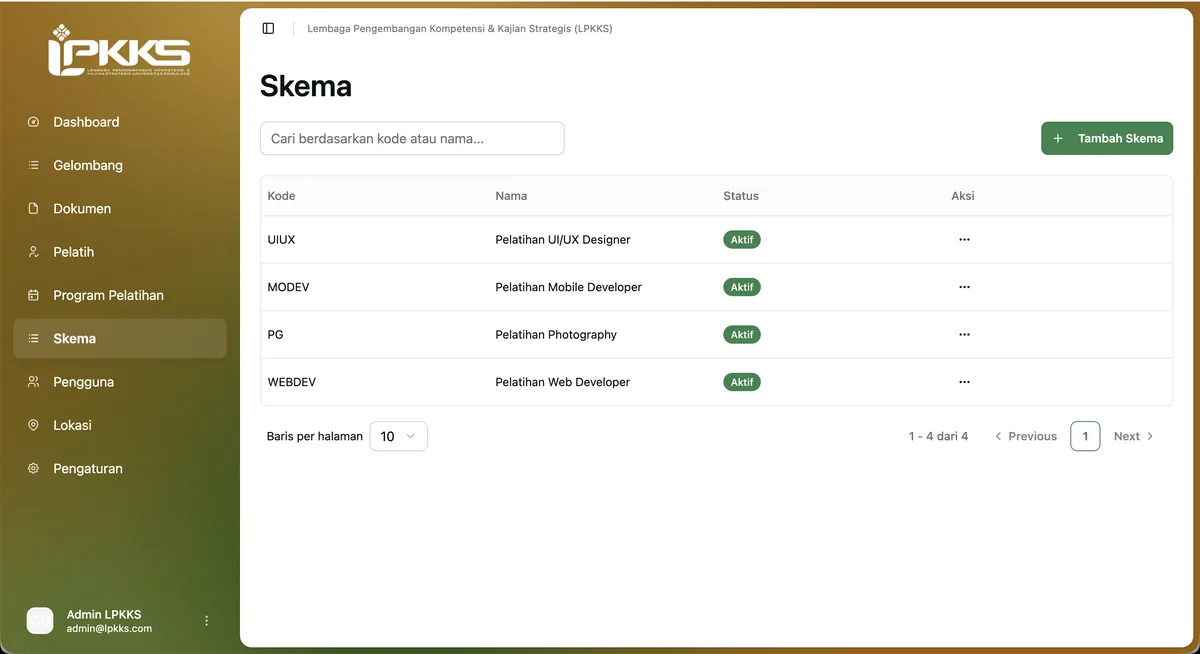Screen dimensions: 1200x654
Task: Open the Dashboard menu item
Action: point(120,122)
